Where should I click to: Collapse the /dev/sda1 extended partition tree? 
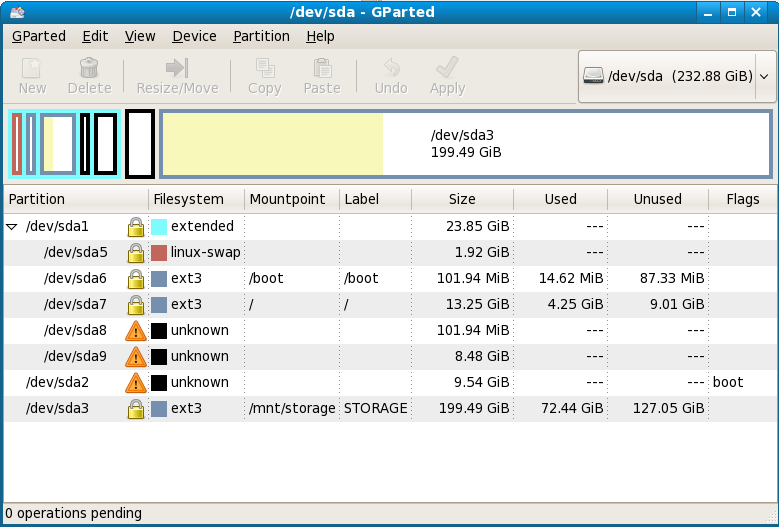pos(11,227)
